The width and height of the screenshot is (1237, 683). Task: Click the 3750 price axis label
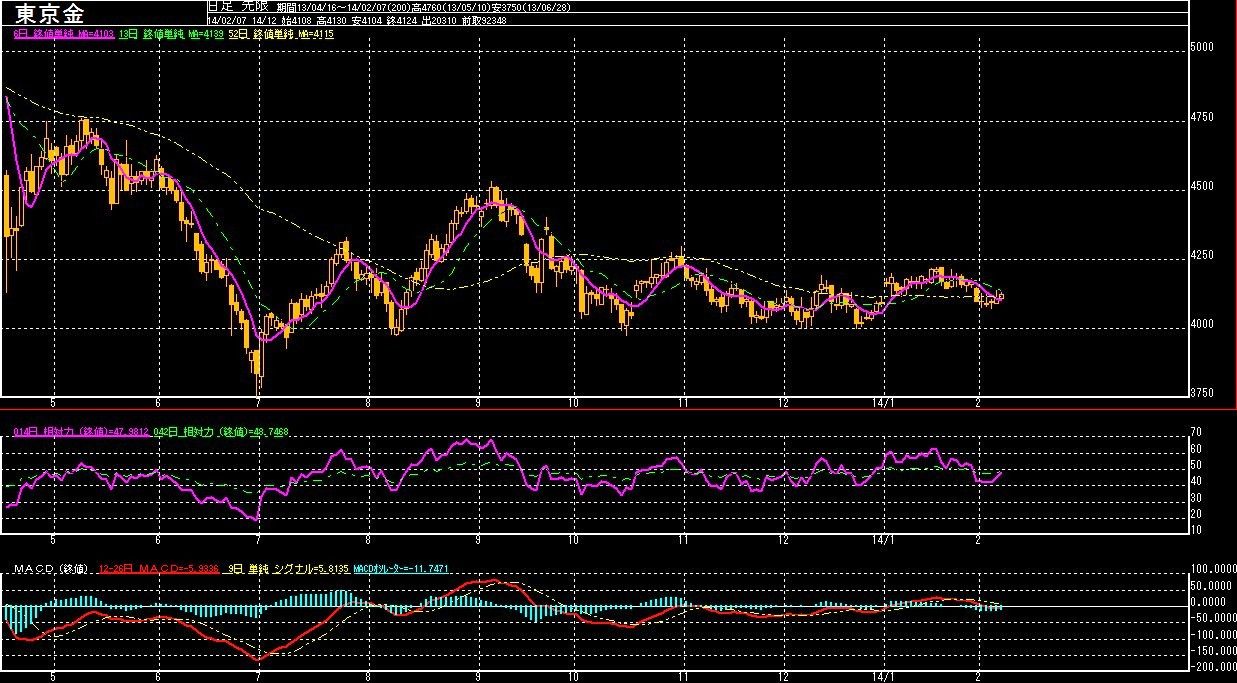click(1201, 393)
